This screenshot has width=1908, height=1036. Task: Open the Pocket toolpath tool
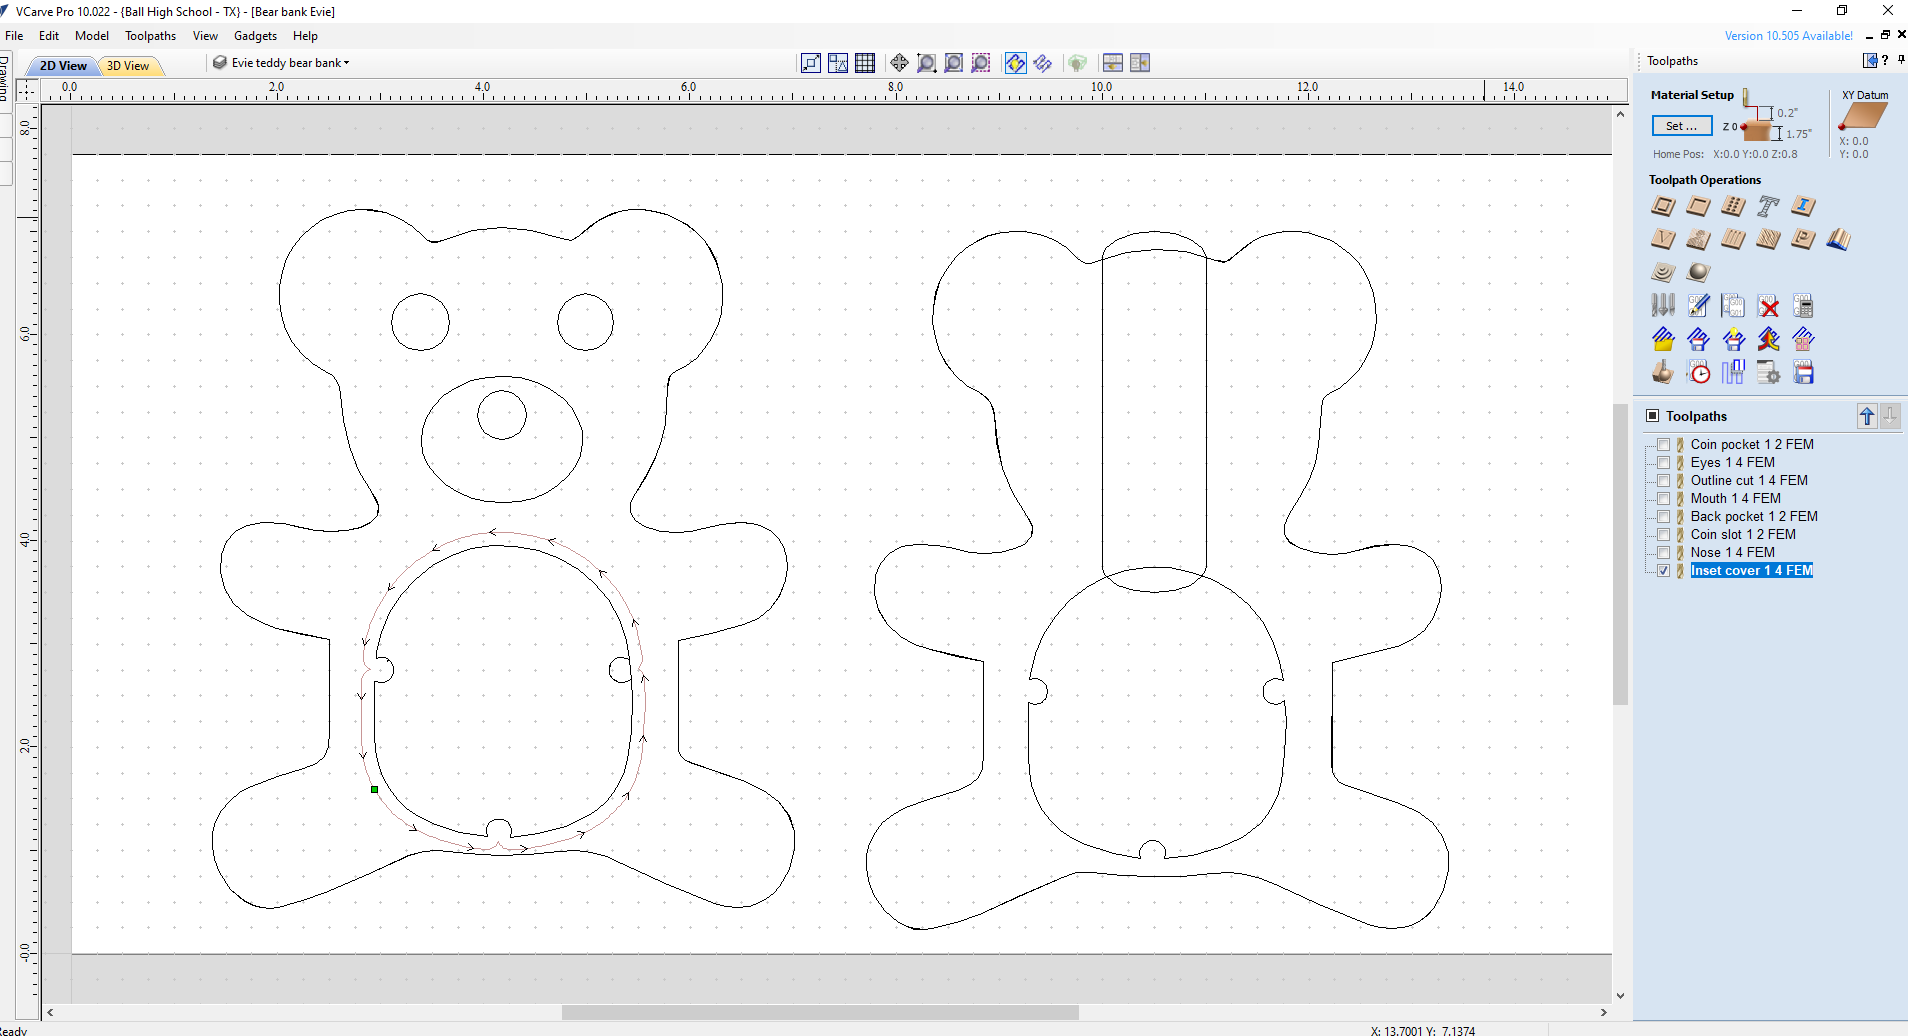pyautogui.click(x=1698, y=206)
